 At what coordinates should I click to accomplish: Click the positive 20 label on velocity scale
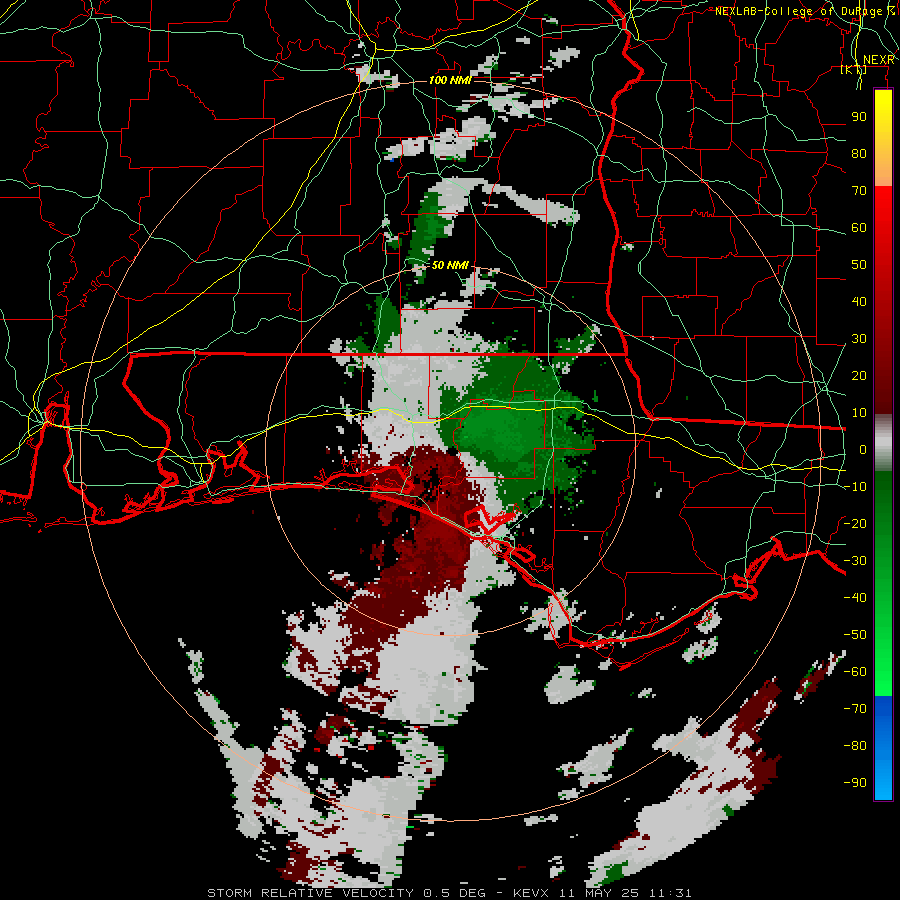(859, 375)
